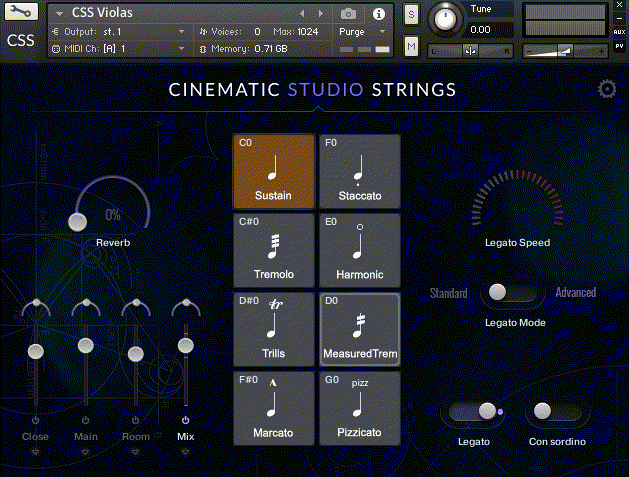Screen dimensions: 629x477
Task: Toggle the Close mic power button
Action: click(36, 420)
